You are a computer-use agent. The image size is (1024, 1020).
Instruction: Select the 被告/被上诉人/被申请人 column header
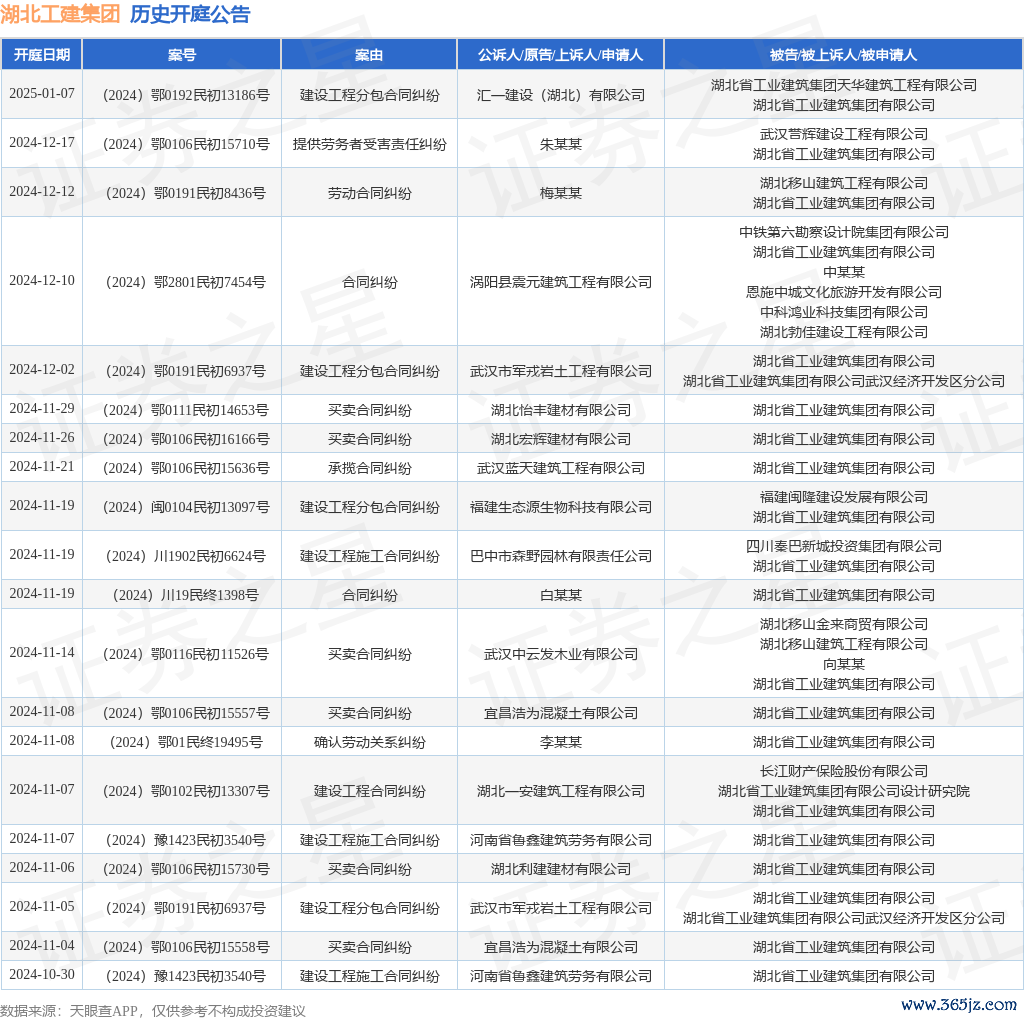click(x=844, y=55)
